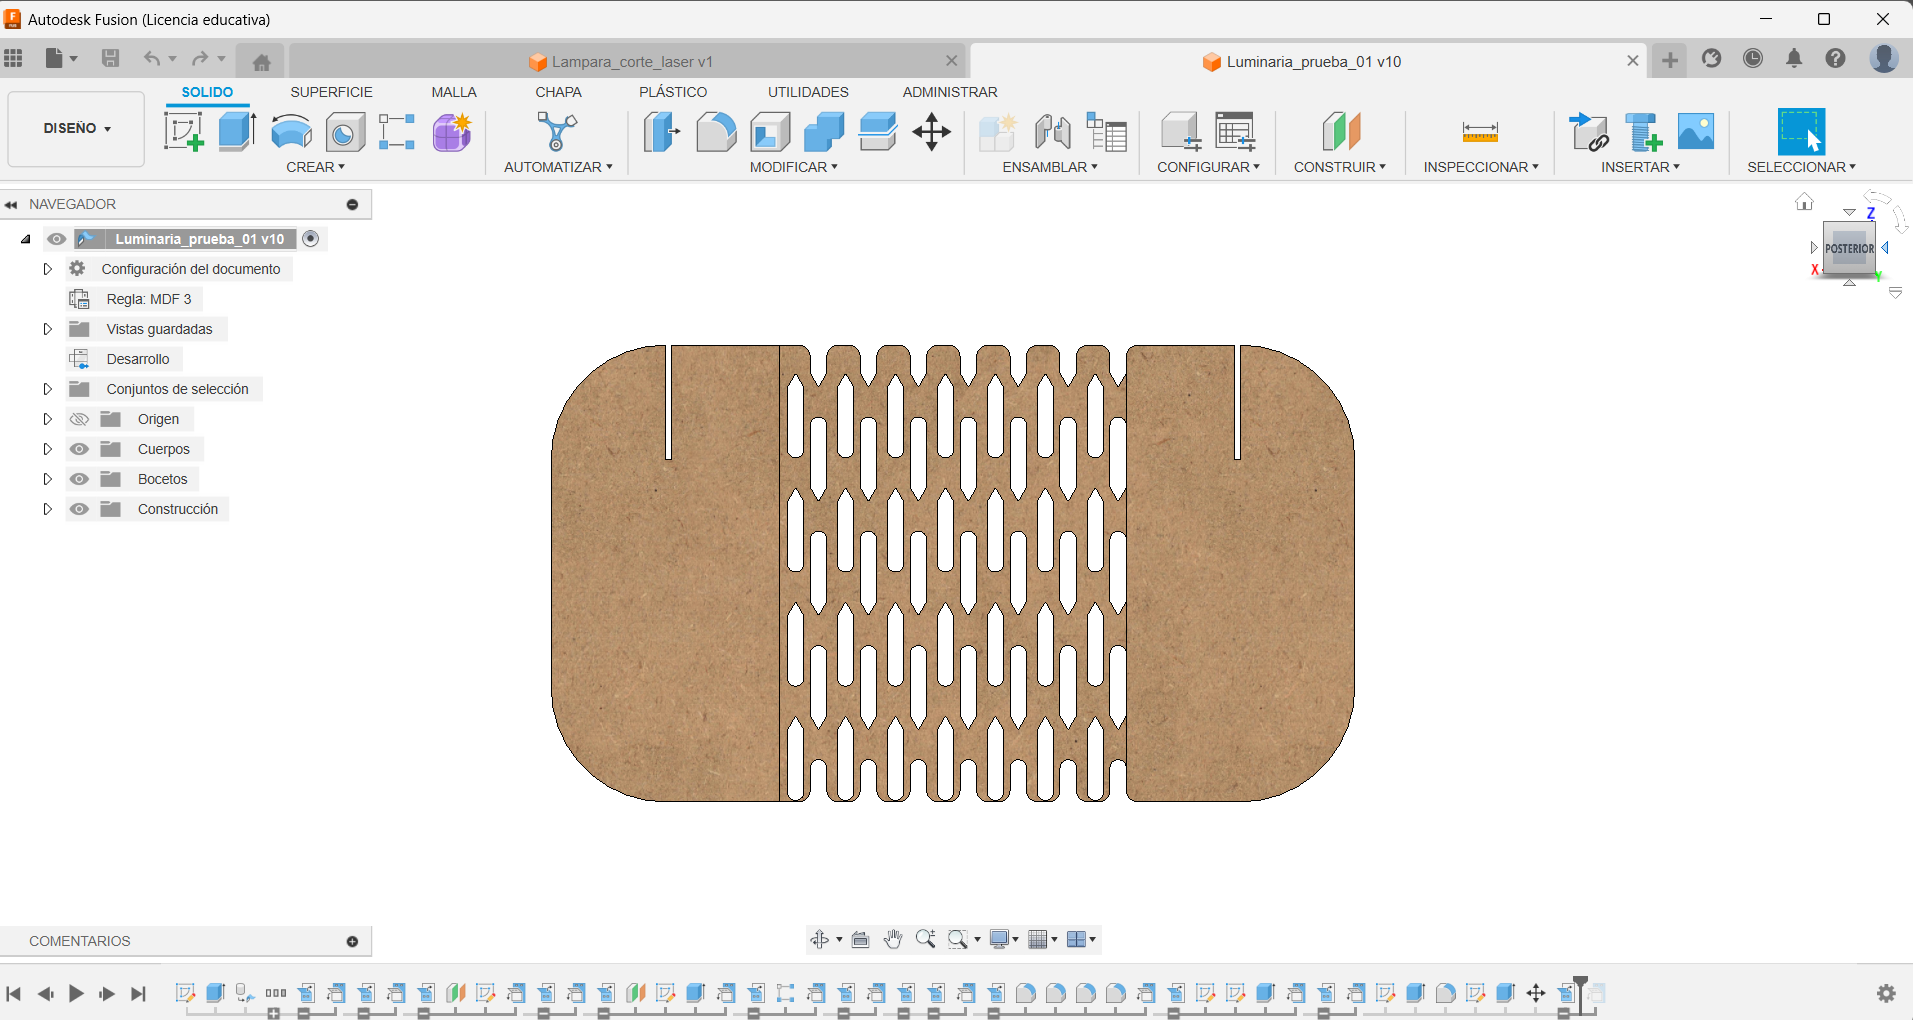
Task: Jump to the beginning of the timeline
Action: 14,993
